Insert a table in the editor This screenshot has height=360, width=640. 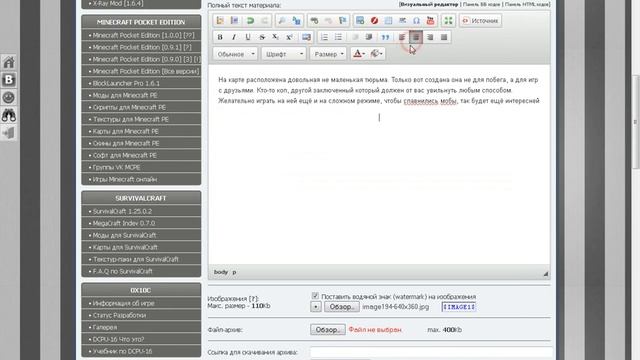(388, 20)
